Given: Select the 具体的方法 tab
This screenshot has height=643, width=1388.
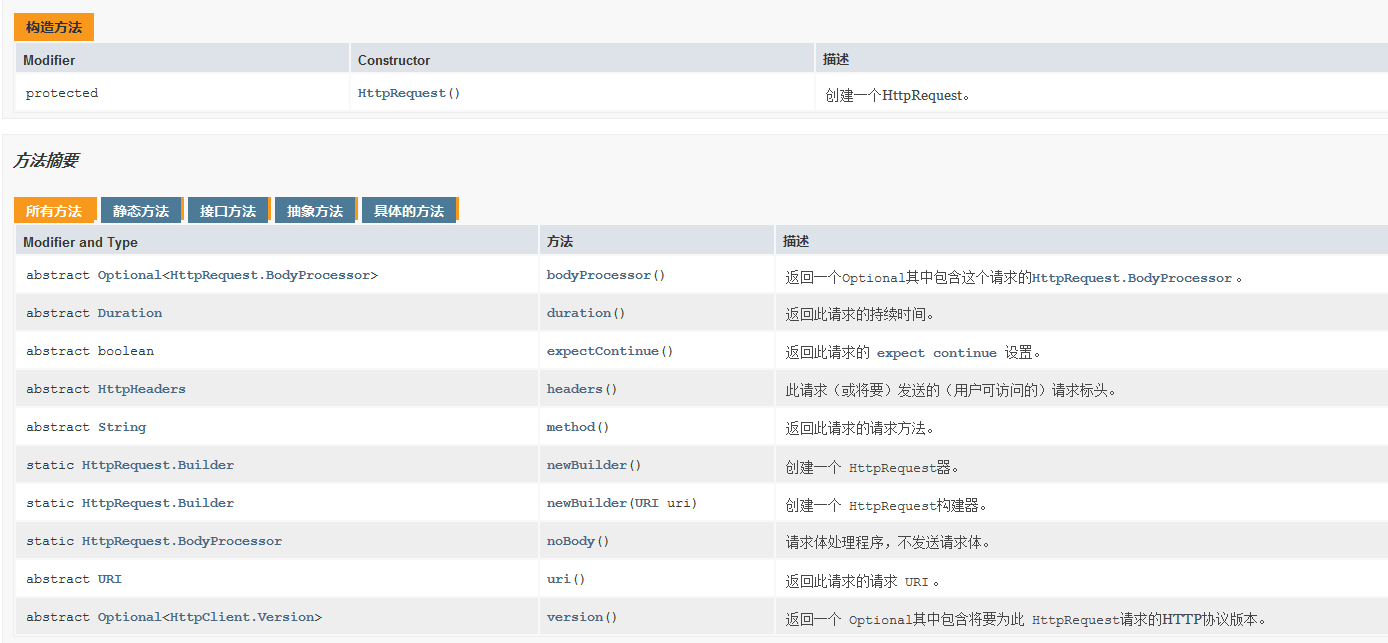Looking at the screenshot, I should [408, 210].
